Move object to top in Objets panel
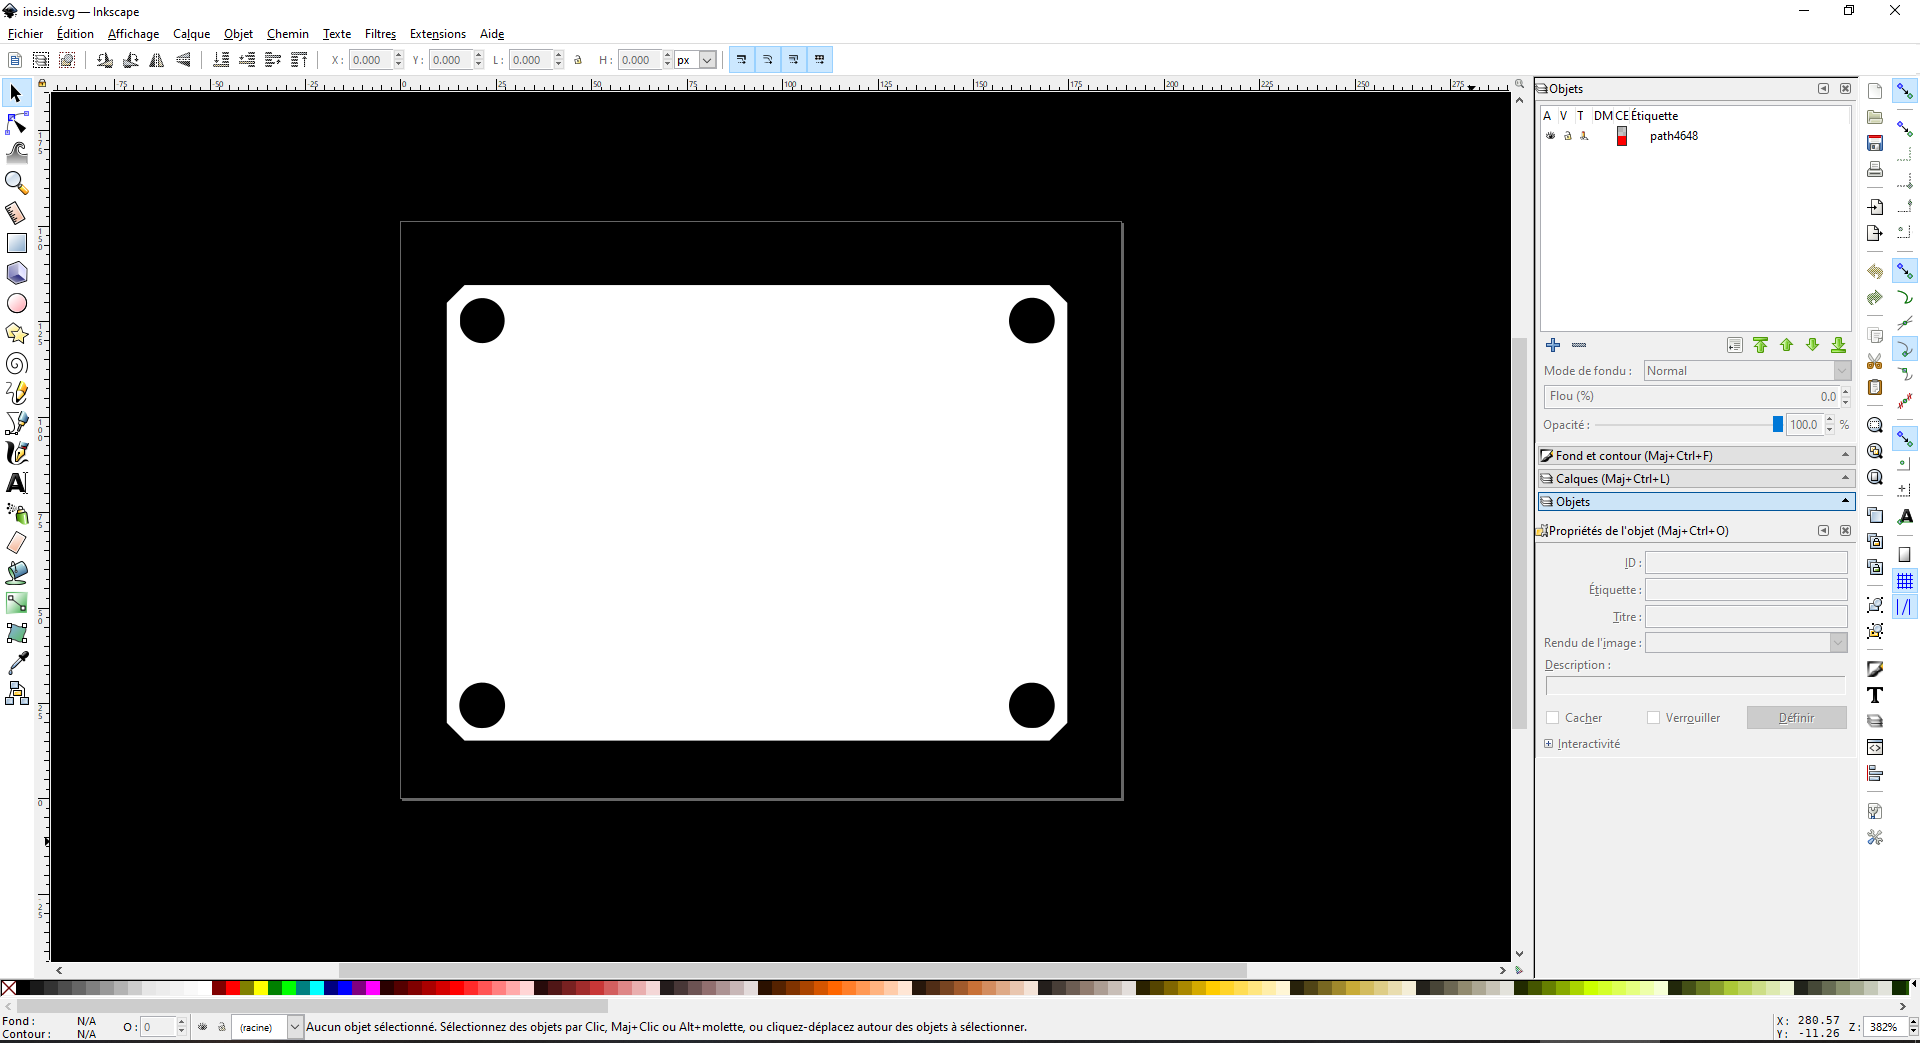This screenshot has height=1043, width=1920. [1760, 345]
